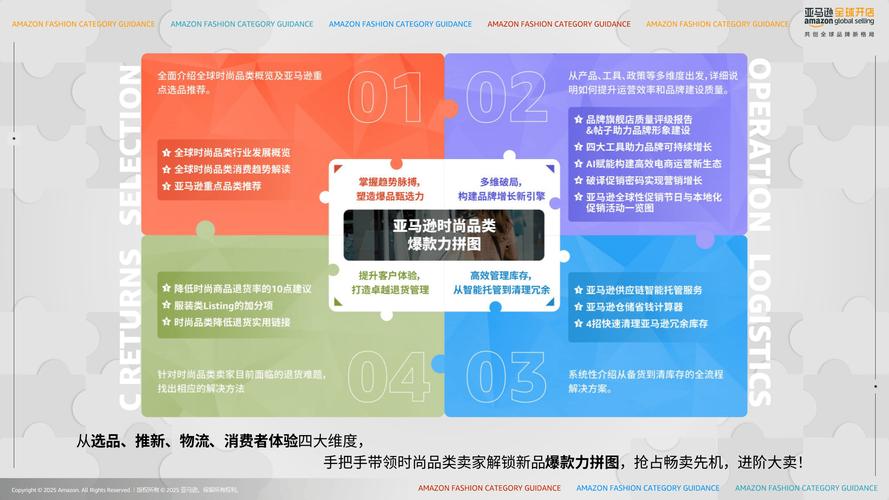
Task: Click the line 品牌旗舰店质量评级报告
Action: point(639,119)
